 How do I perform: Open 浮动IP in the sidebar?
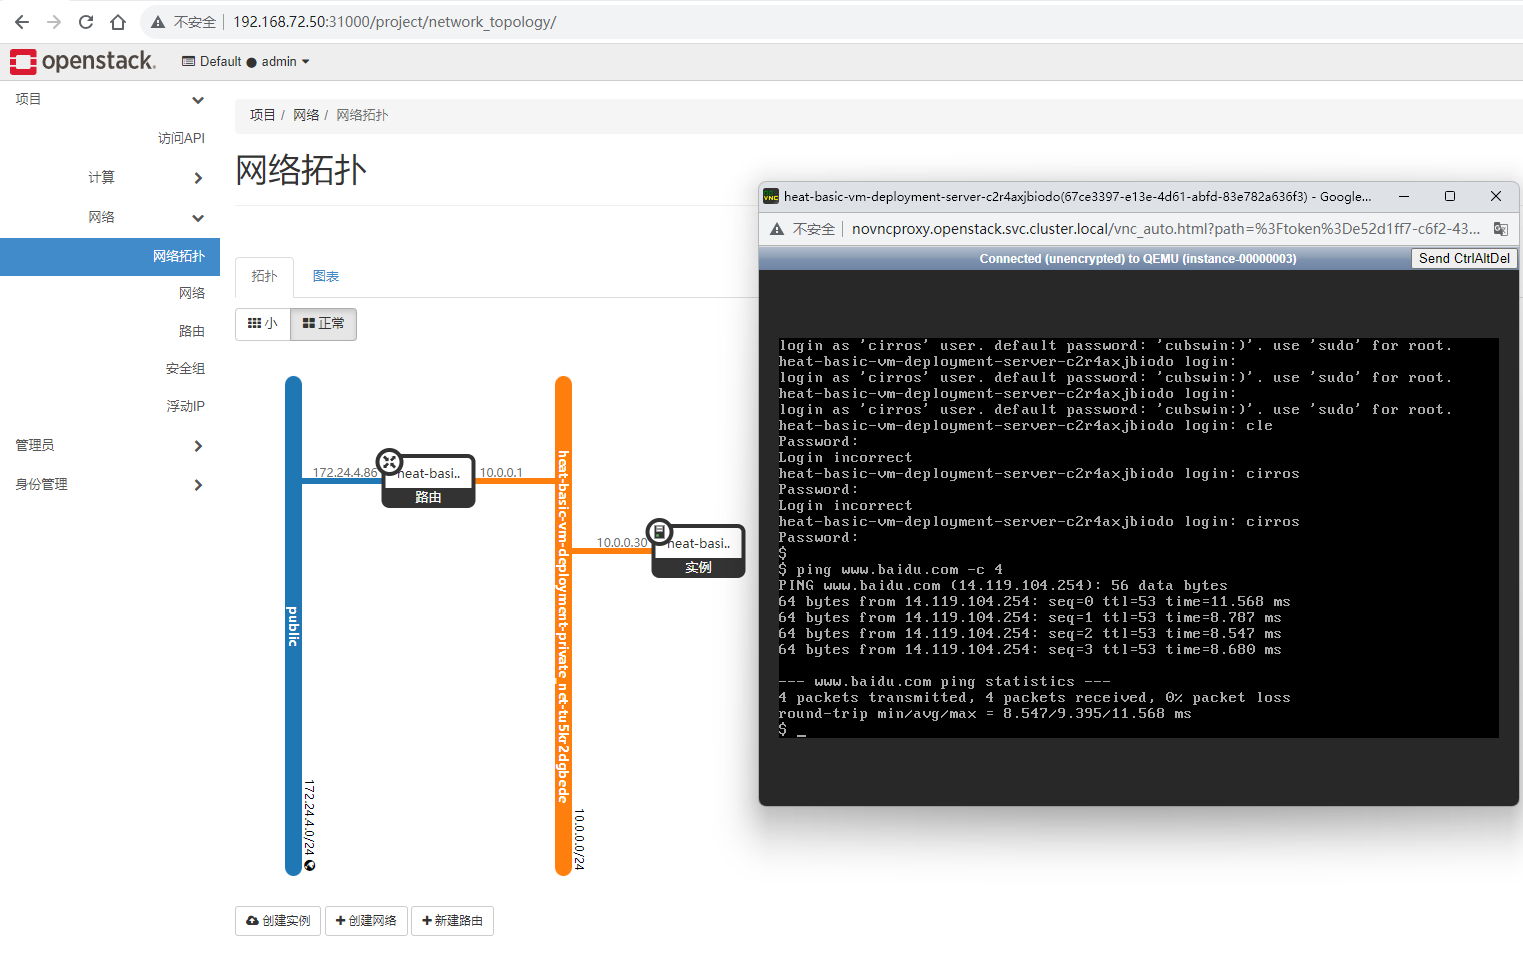[x=185, y=406]
